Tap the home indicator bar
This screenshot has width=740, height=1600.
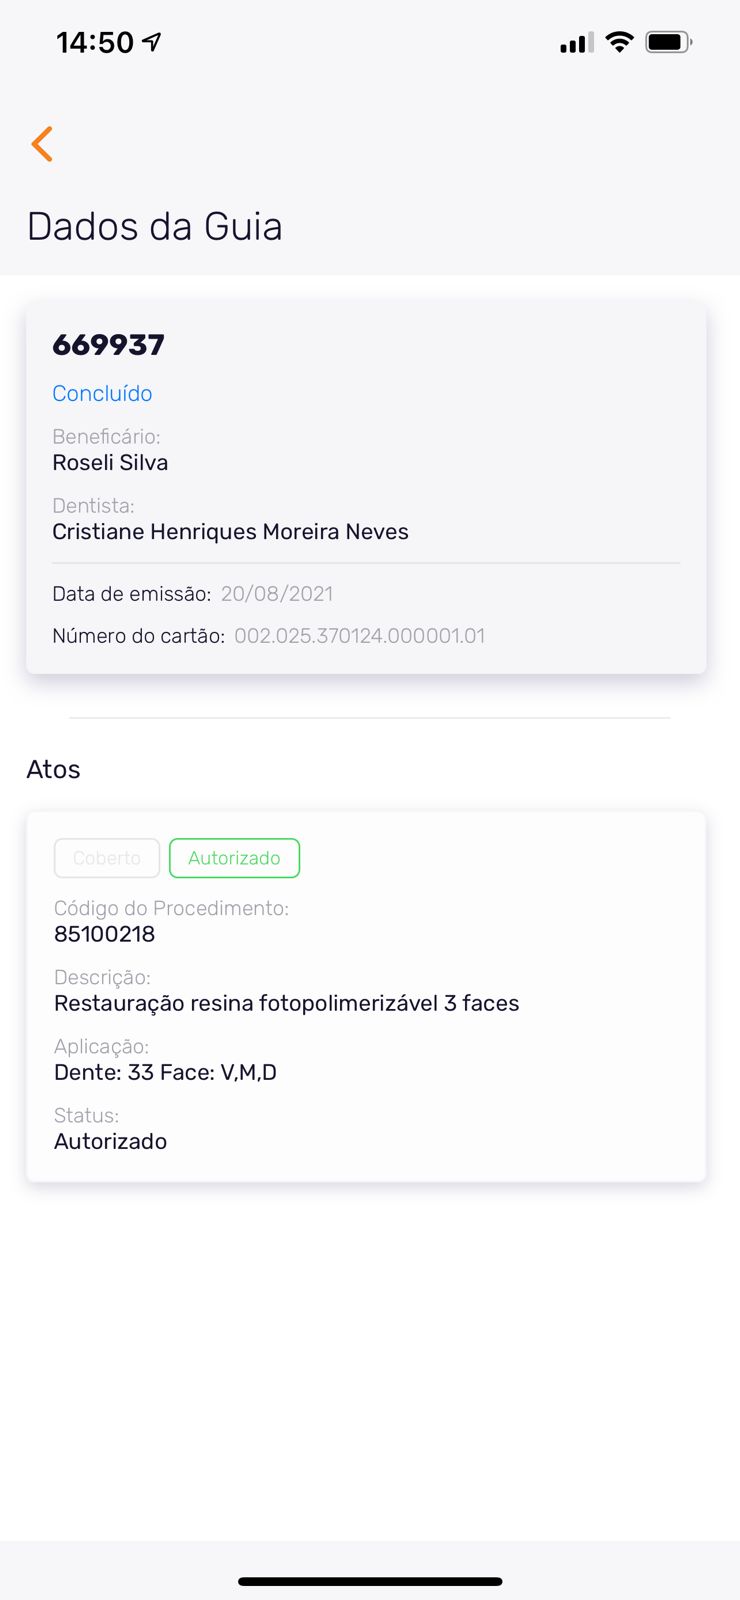tap(370, 1581)
